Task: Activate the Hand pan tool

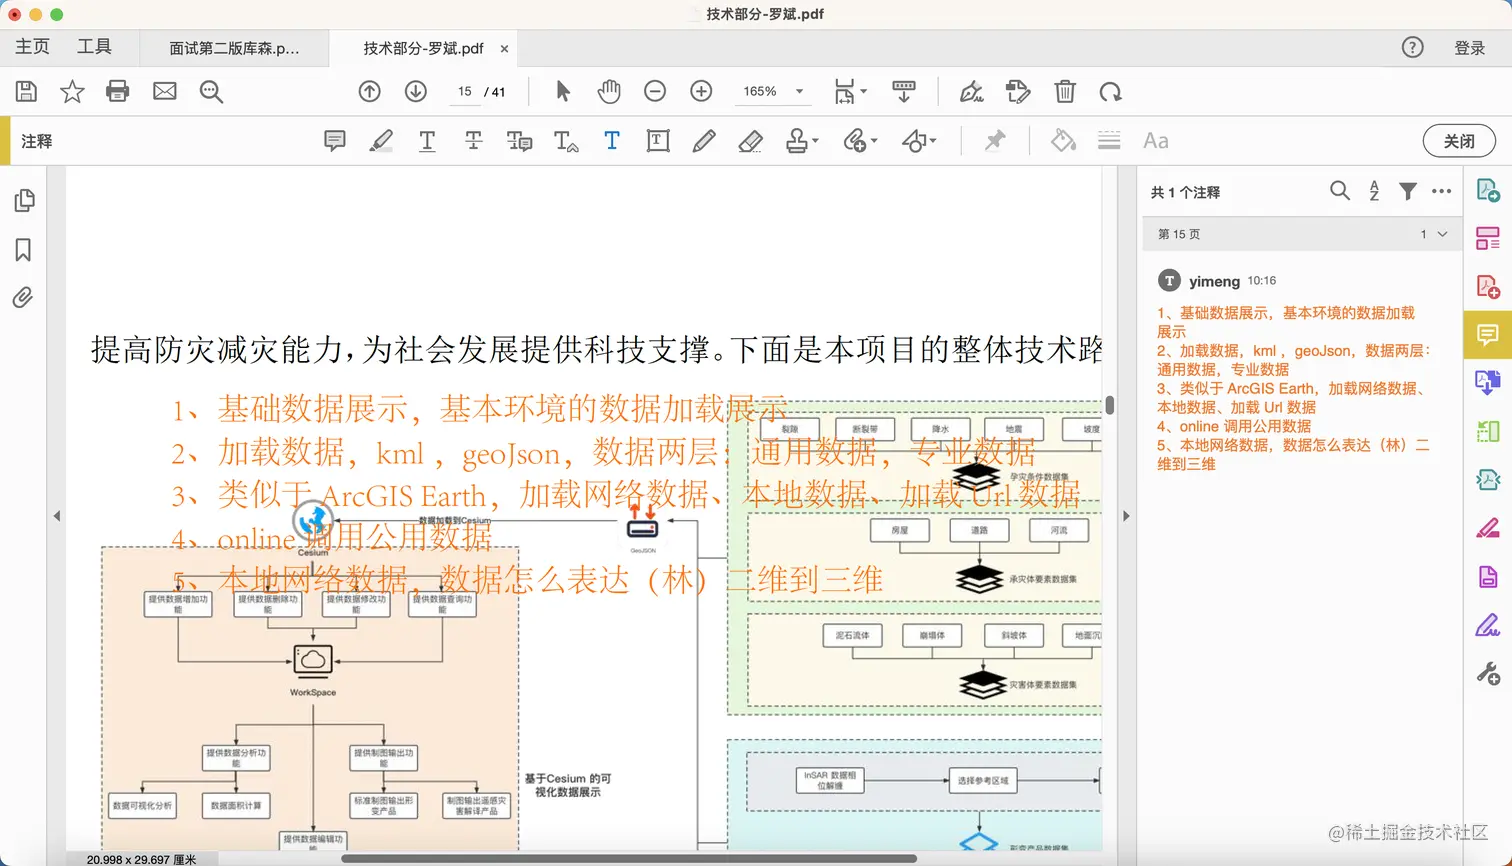Action: pos(609,92)
